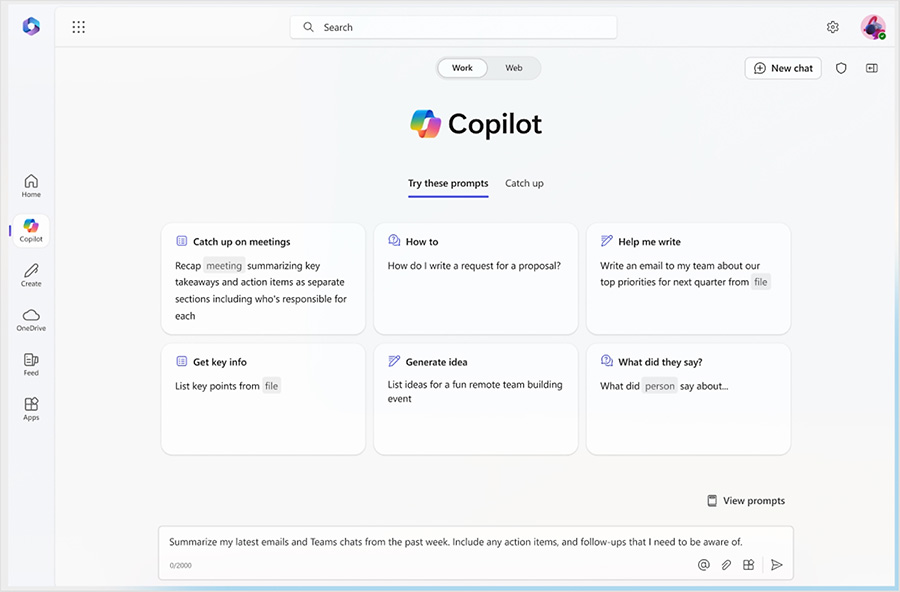Click the attach file paperclip icon
This screenshot has height=592, width=900.
(726, 564)
